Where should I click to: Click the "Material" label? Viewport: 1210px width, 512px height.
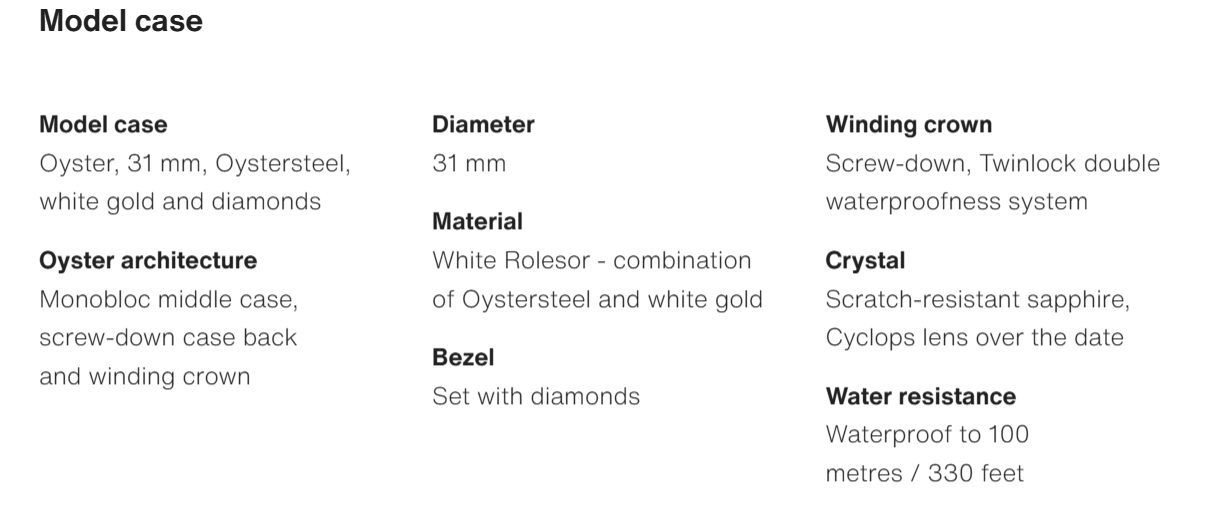(x=477, y=221)
